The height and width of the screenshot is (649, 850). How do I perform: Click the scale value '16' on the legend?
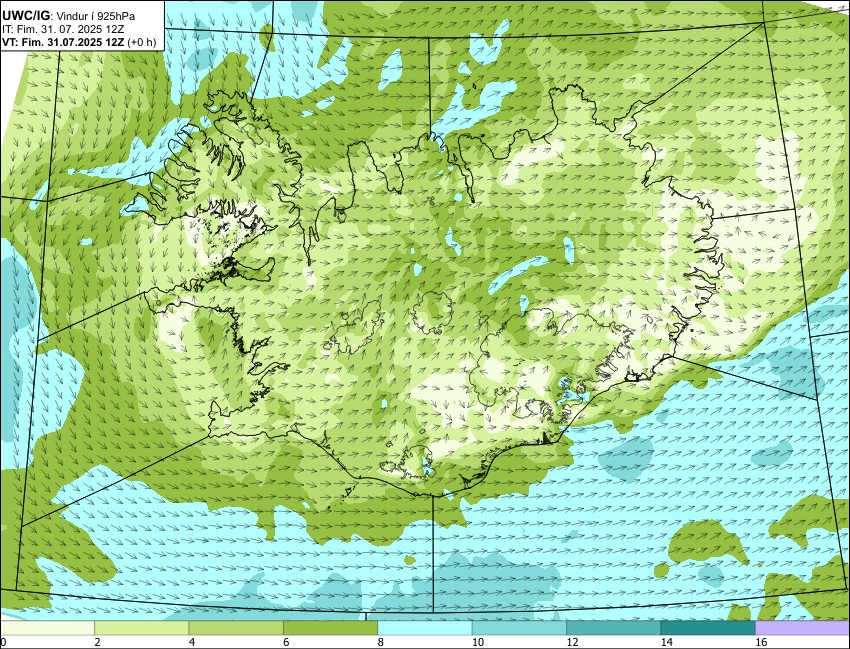pos(761,642)
